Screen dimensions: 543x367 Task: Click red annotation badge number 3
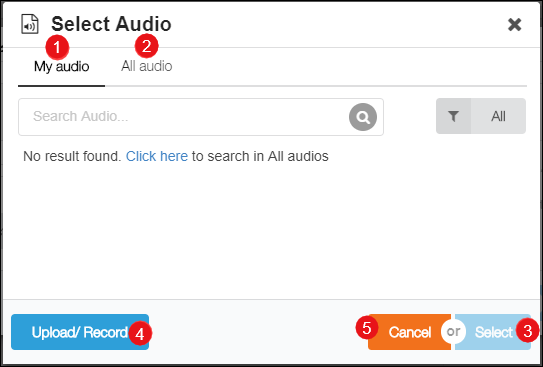[527, 331]
